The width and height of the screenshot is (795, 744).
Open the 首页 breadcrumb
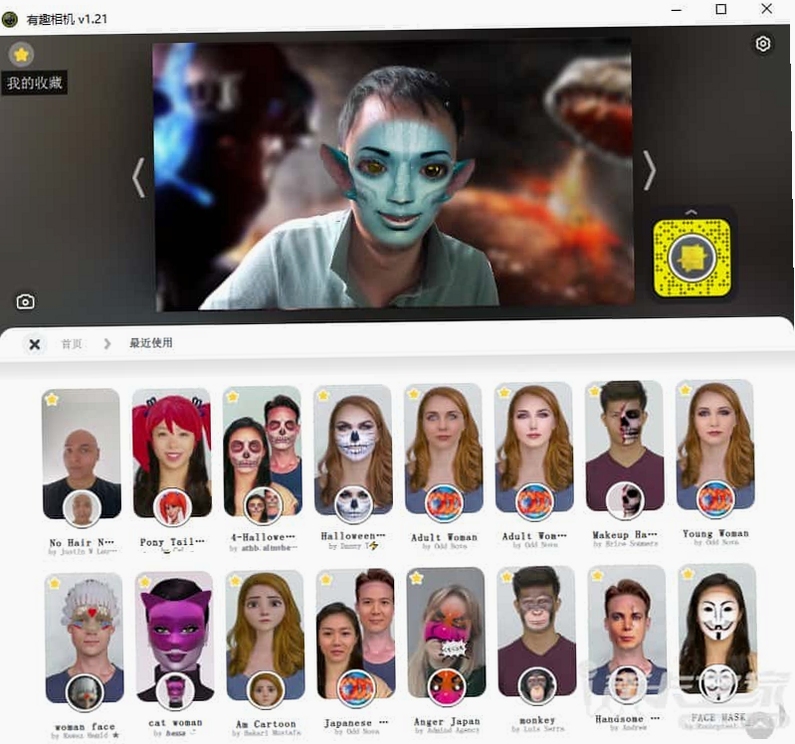pos(71,344)
